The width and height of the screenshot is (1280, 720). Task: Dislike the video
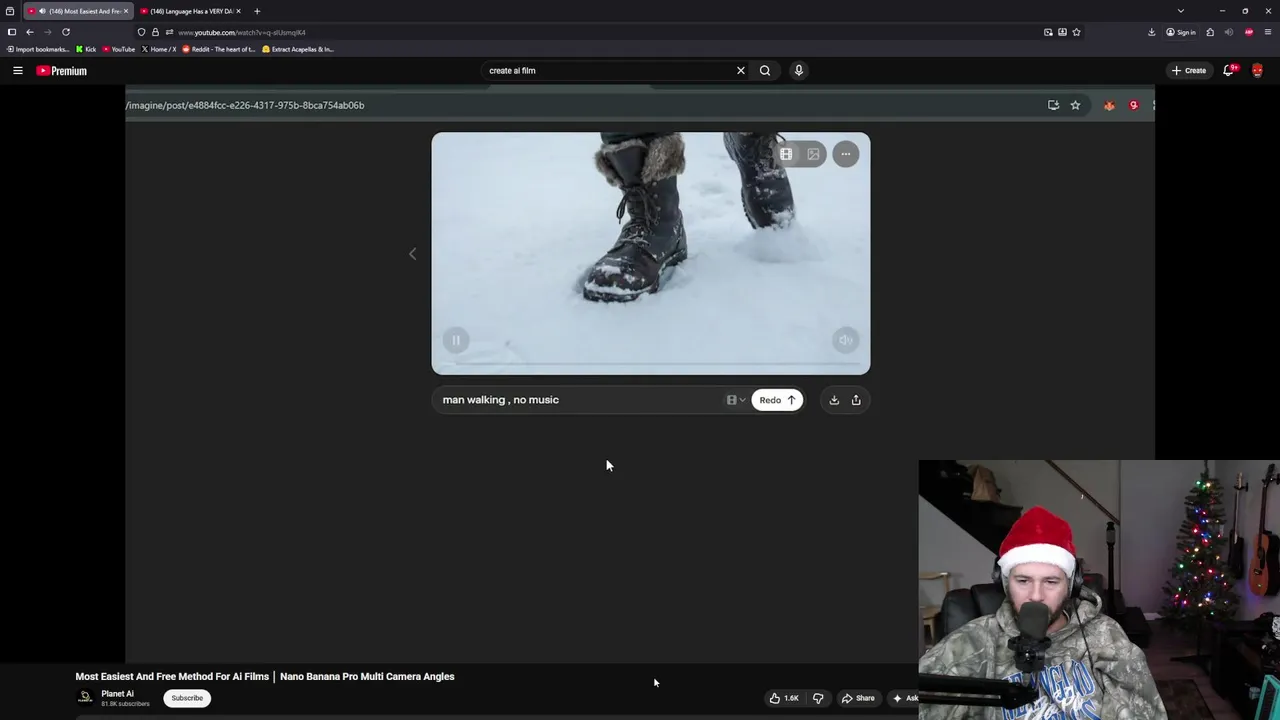tap(818, 698)
